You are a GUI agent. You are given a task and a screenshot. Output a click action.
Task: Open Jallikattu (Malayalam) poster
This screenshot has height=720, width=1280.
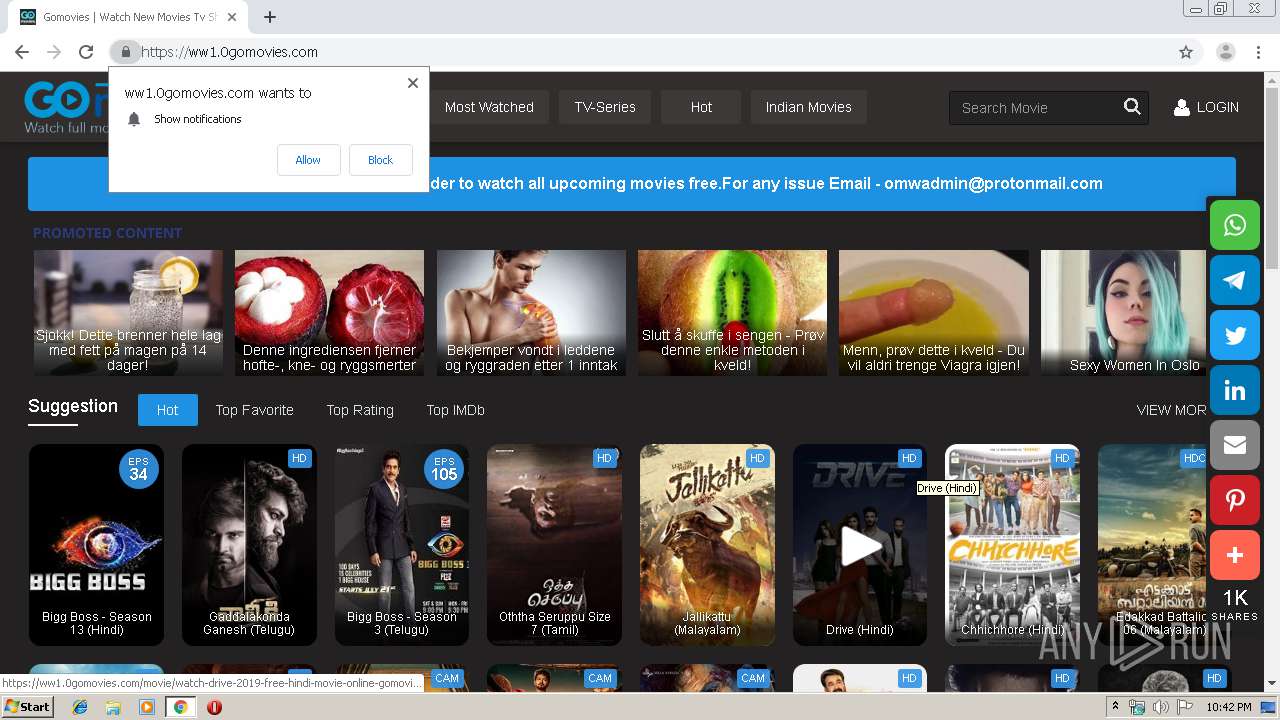(x=707, y=546)
